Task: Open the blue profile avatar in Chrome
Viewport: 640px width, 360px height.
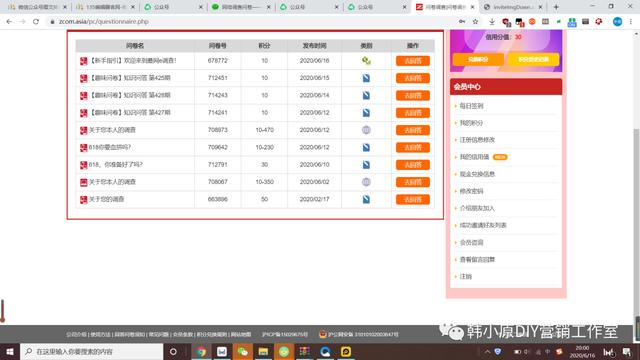Action: pos(618,22)
